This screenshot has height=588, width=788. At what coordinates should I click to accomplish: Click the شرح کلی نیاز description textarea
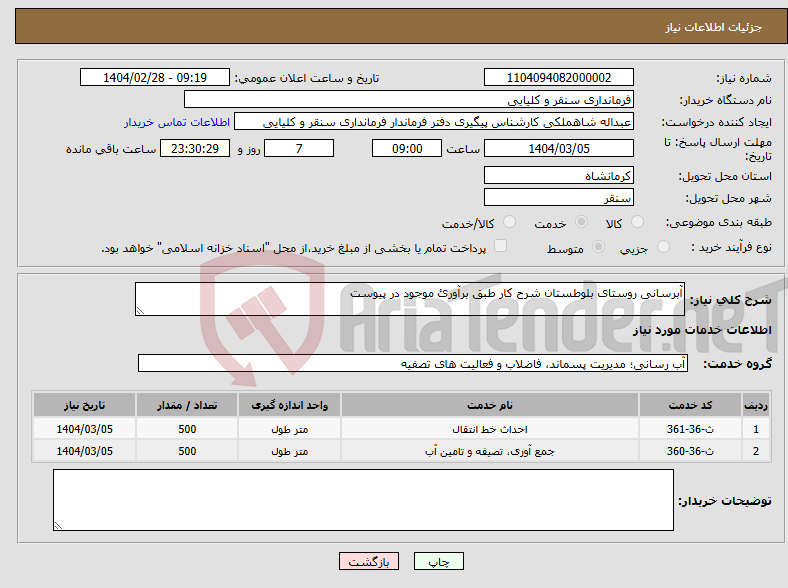(410, 299)
